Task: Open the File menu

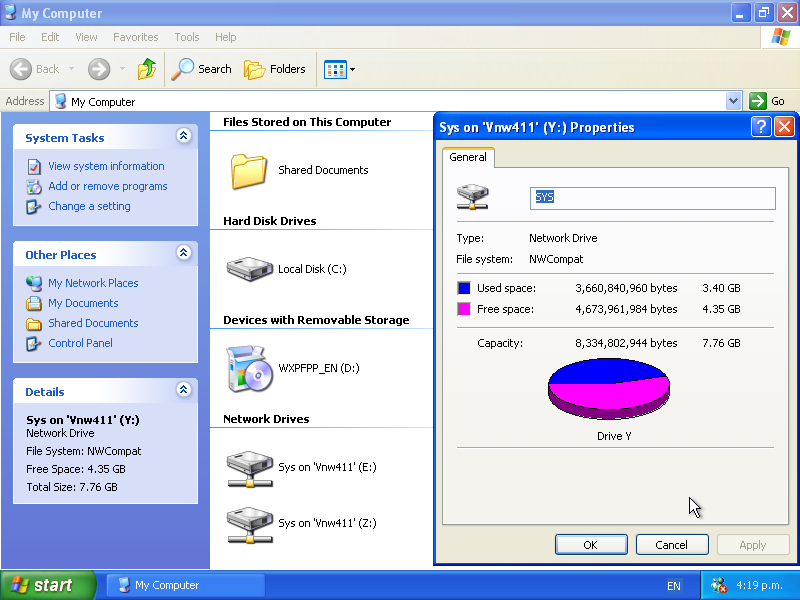Action: [17, 37]
